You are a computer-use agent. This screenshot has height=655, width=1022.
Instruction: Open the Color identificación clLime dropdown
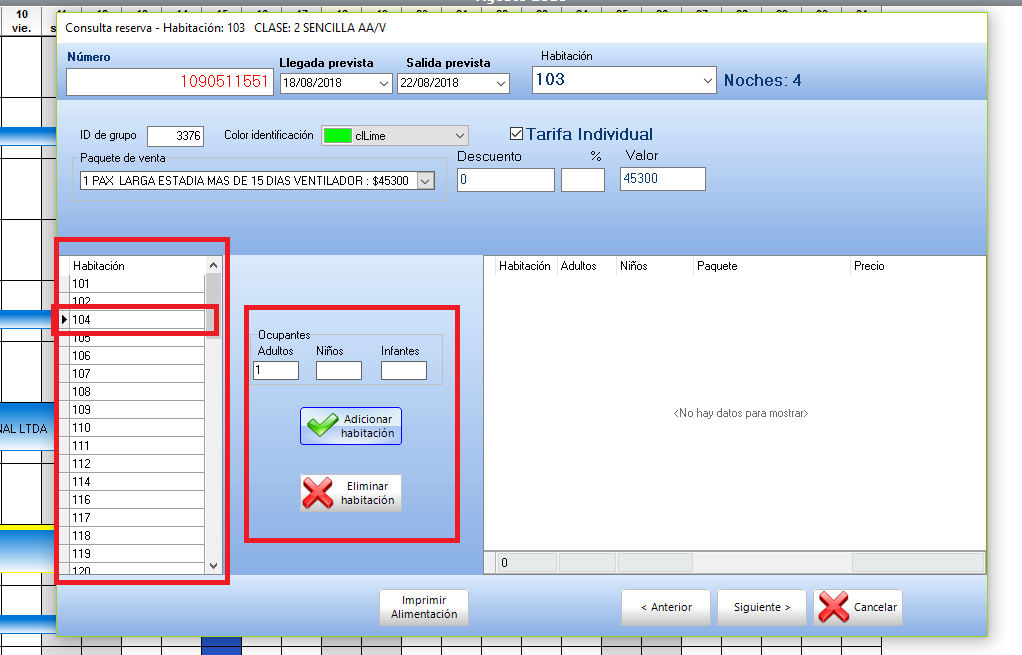459,136
